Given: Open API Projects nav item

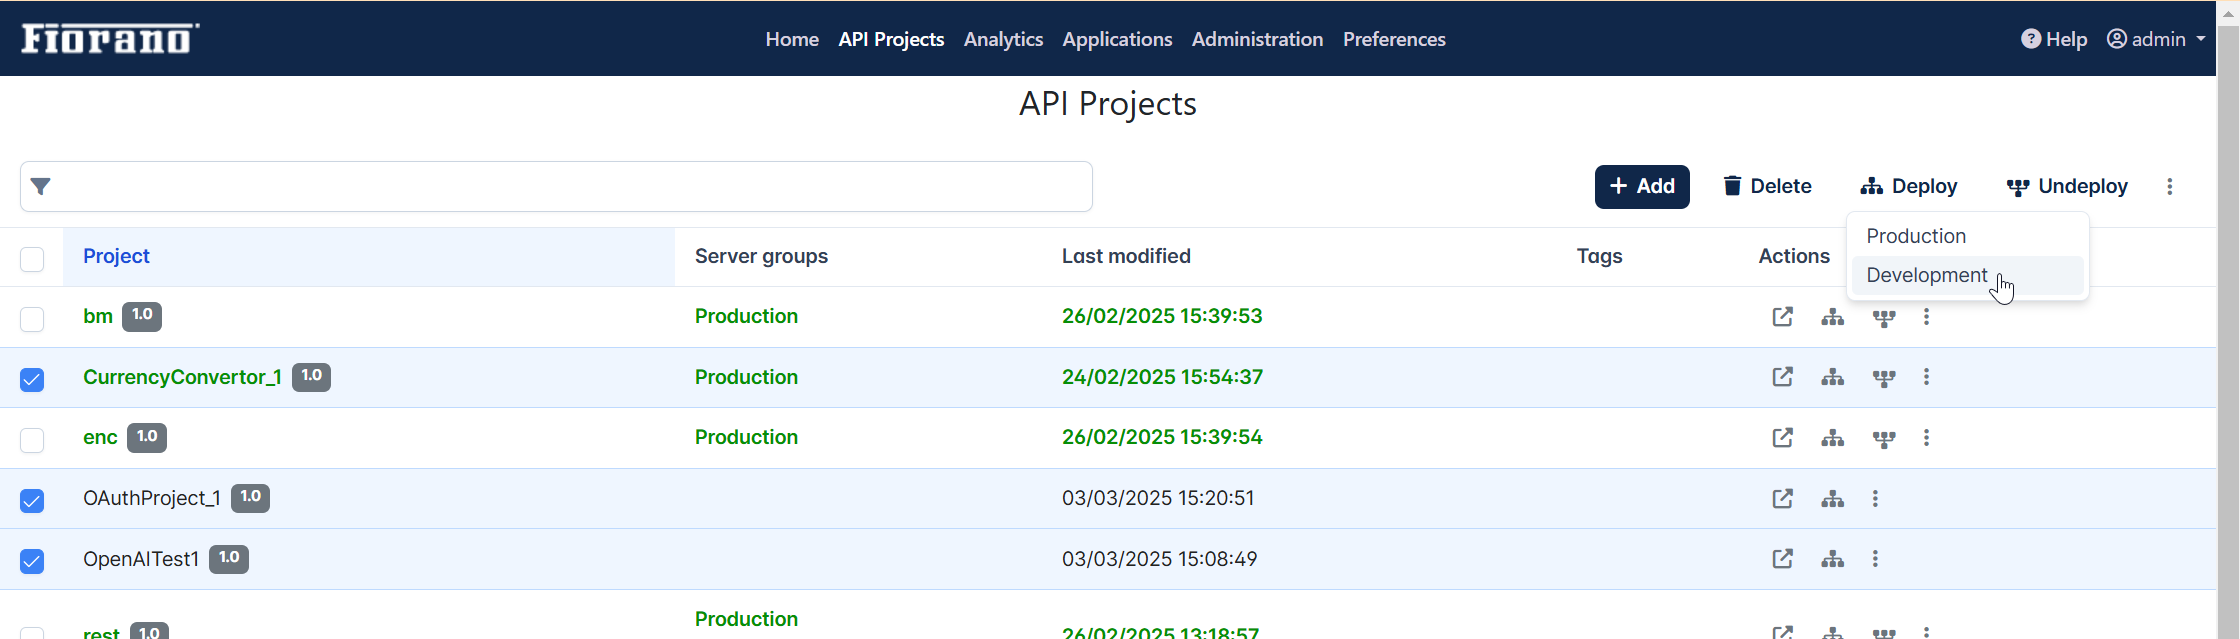Looking at the screenshot, I should click(891, 39).
